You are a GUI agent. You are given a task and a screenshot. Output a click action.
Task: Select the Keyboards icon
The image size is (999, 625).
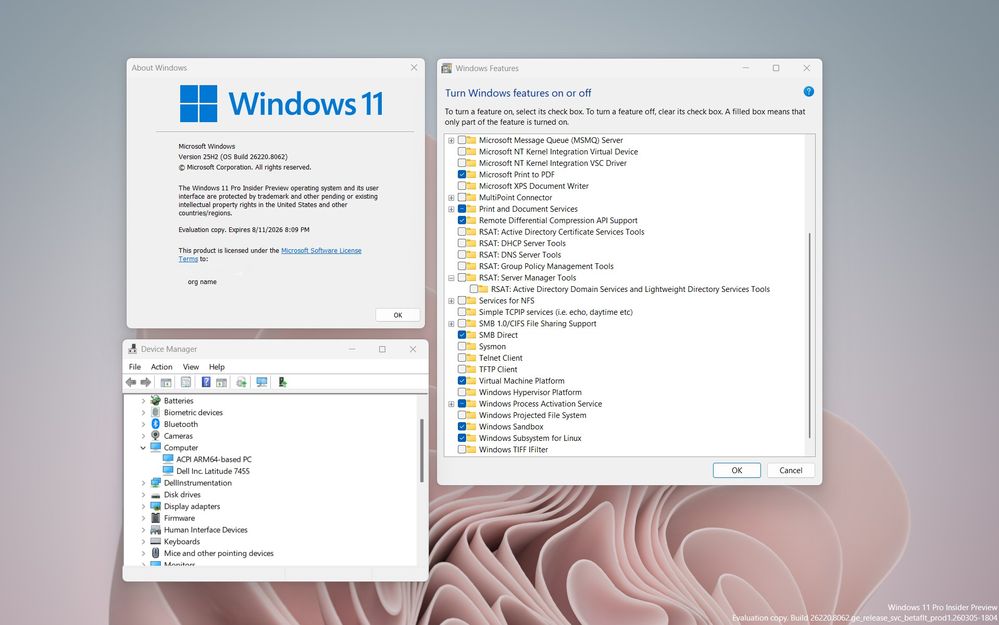155,542
